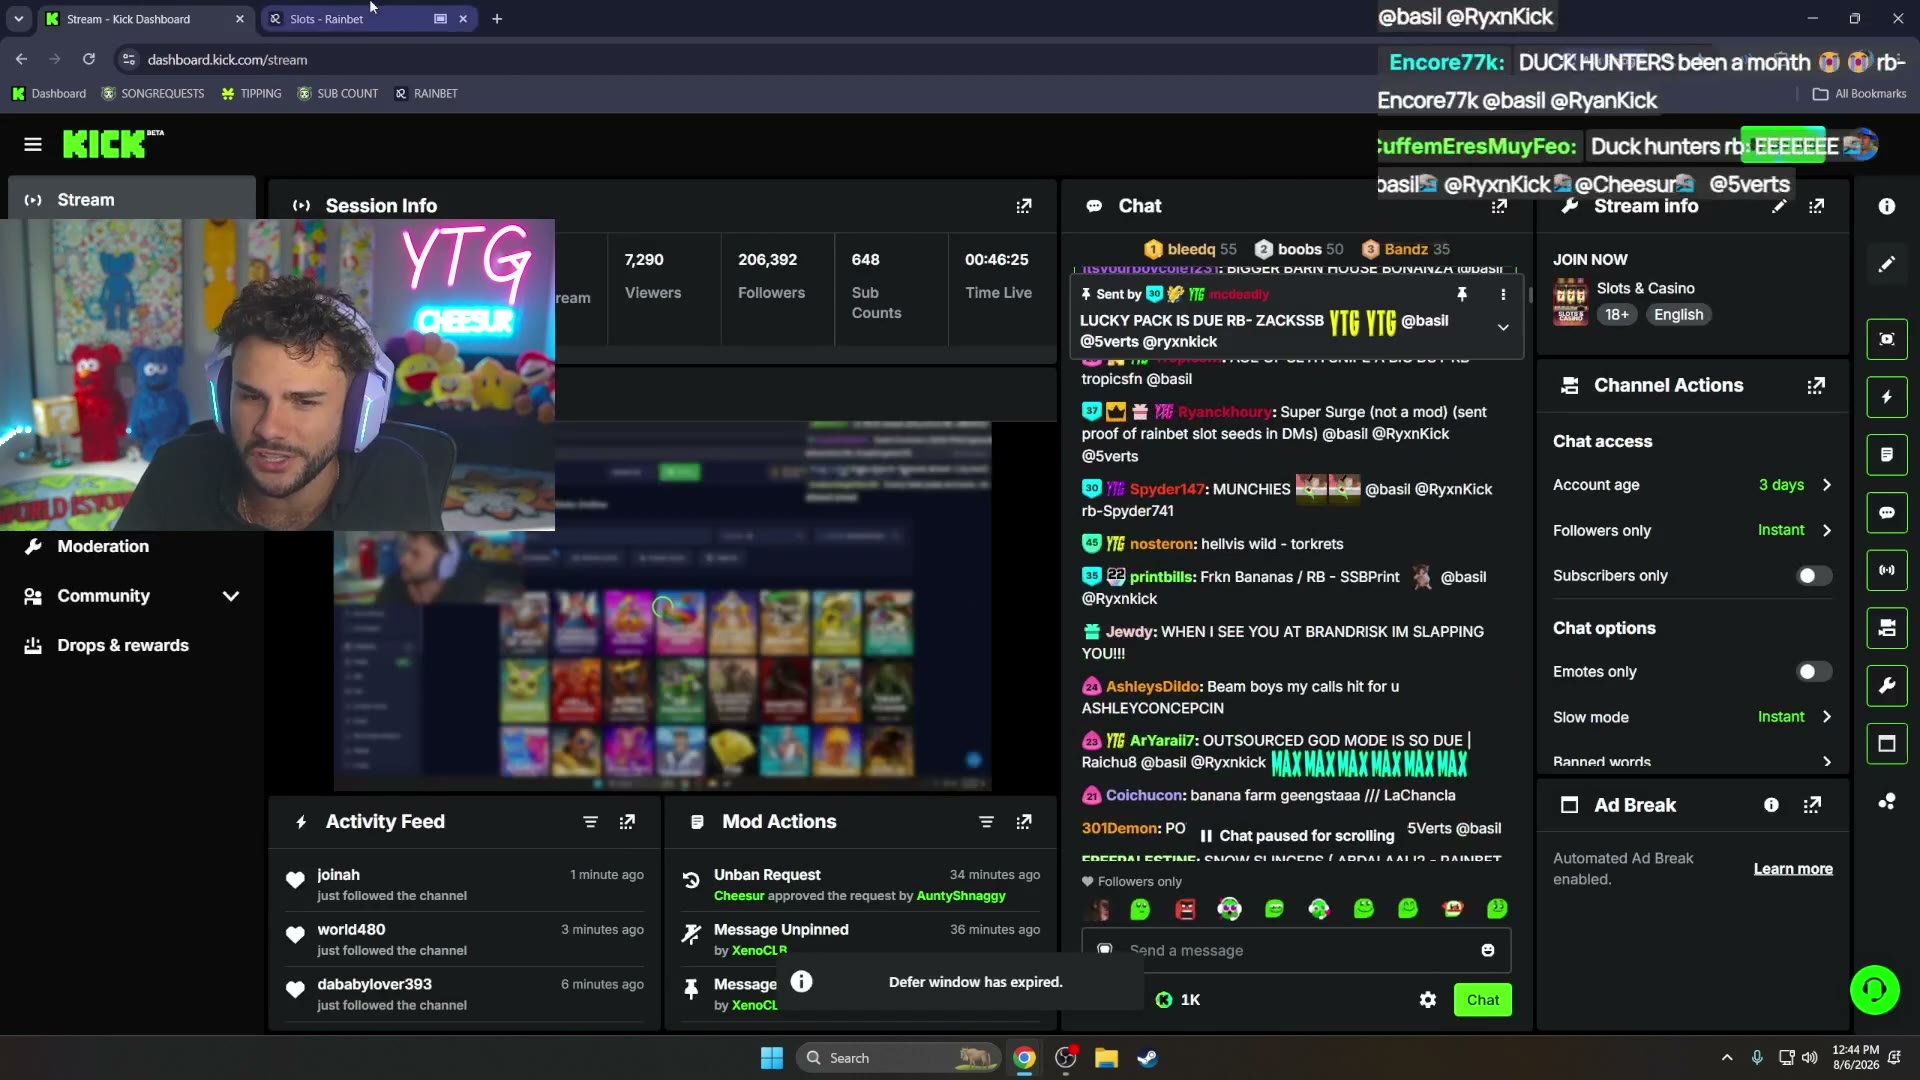Pop out the Activity Feed panel
Viewport: 1920px width, 1080px height.
click(x=627, y=822)
